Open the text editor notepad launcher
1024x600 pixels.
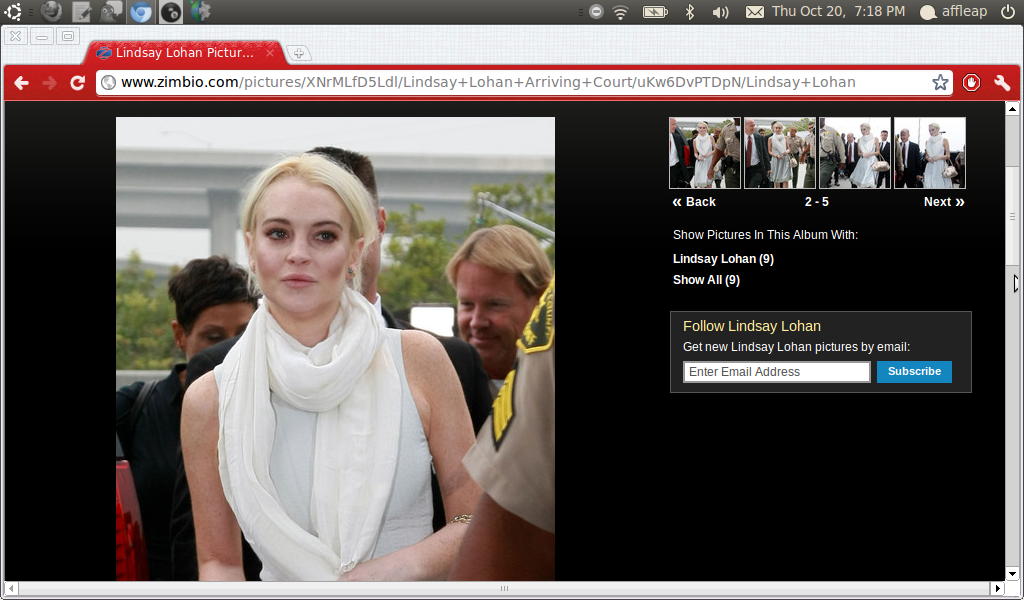coord(81,12)
